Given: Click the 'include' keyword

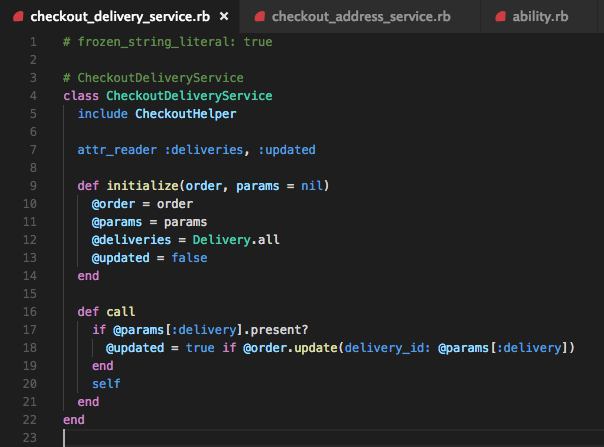Looking at the screenshot, I should (x=102, y=114).
